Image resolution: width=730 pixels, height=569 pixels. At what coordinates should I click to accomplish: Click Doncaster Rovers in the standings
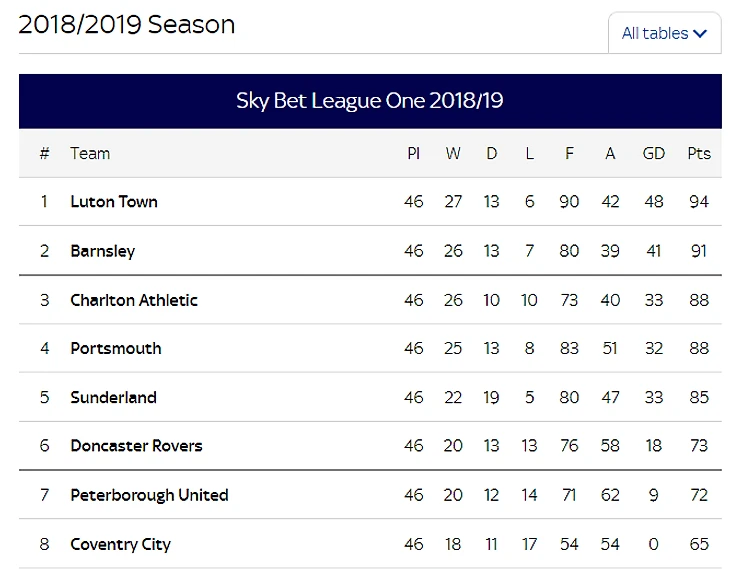pos(136,446)
